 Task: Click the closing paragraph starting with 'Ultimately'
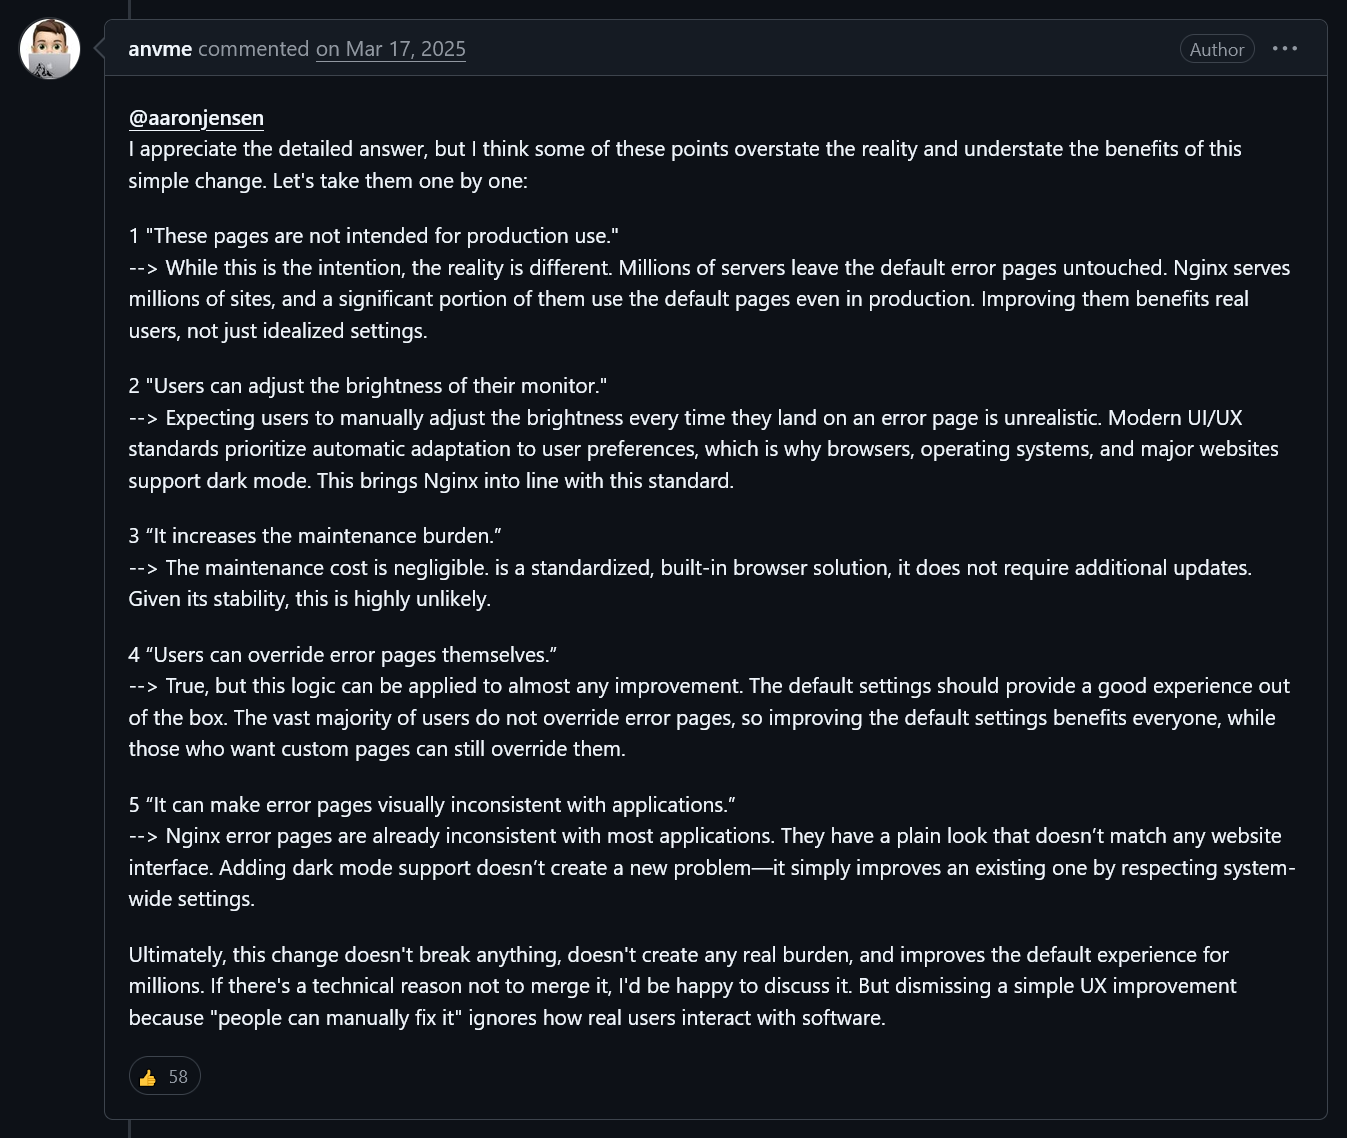(x=683, y=986)
